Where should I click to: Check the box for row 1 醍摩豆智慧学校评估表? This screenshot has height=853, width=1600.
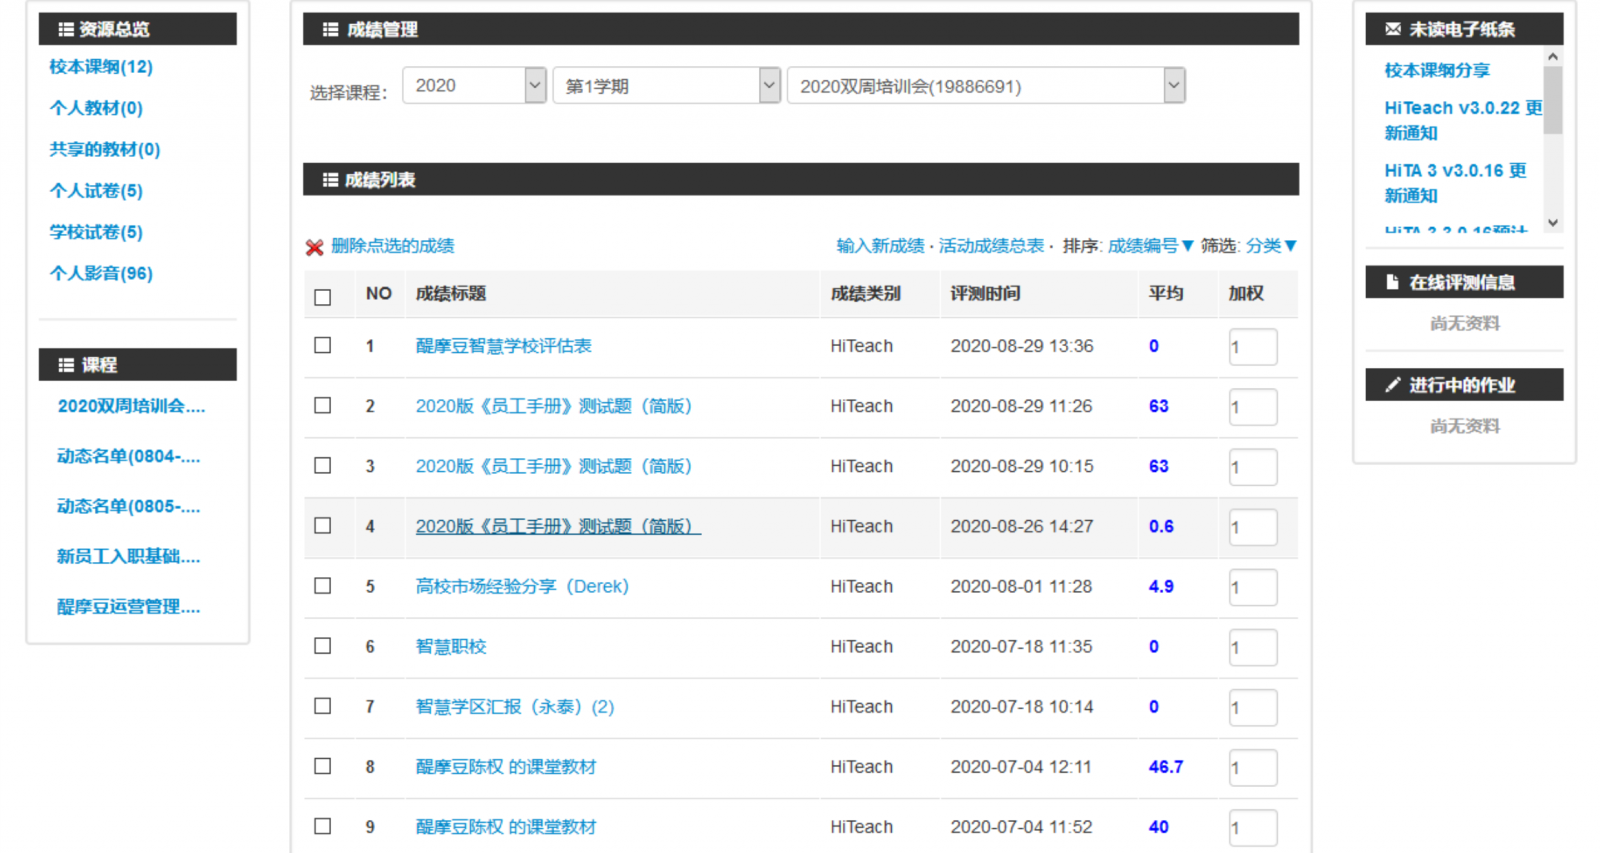click(x=322, y=345)
